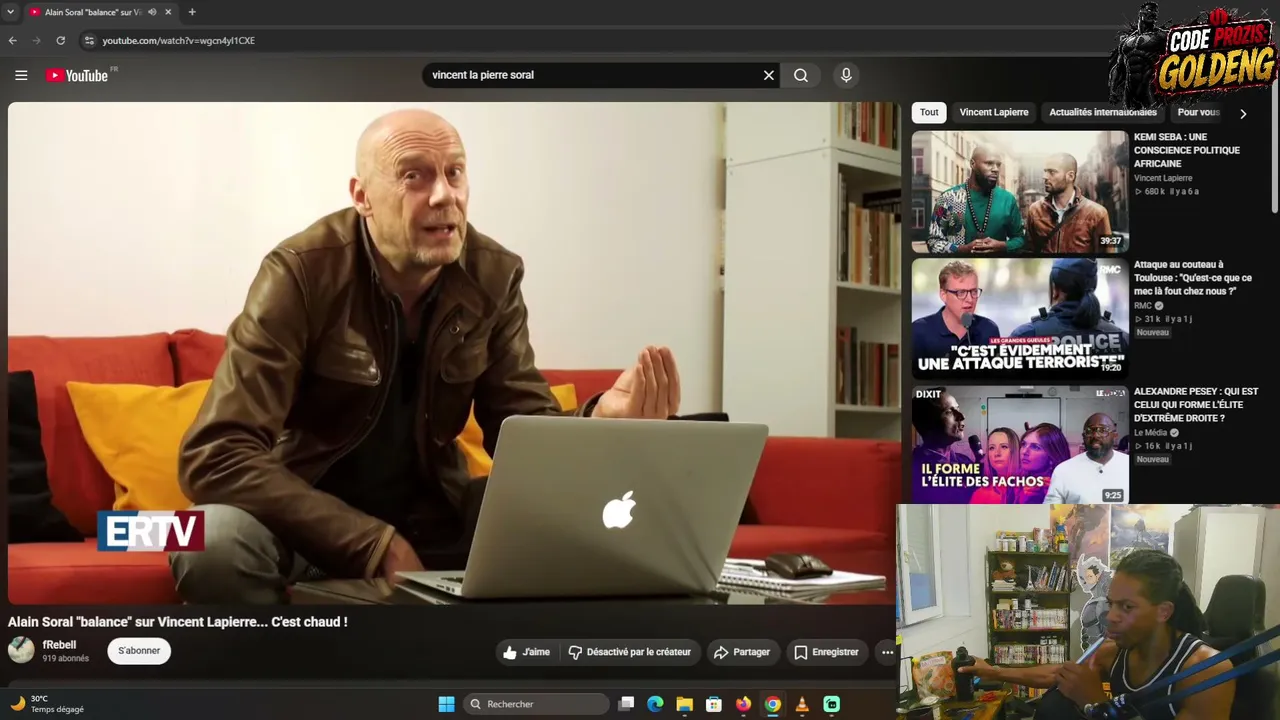
Task: Select the address bar URL
Action: click(x=178, y=41)
